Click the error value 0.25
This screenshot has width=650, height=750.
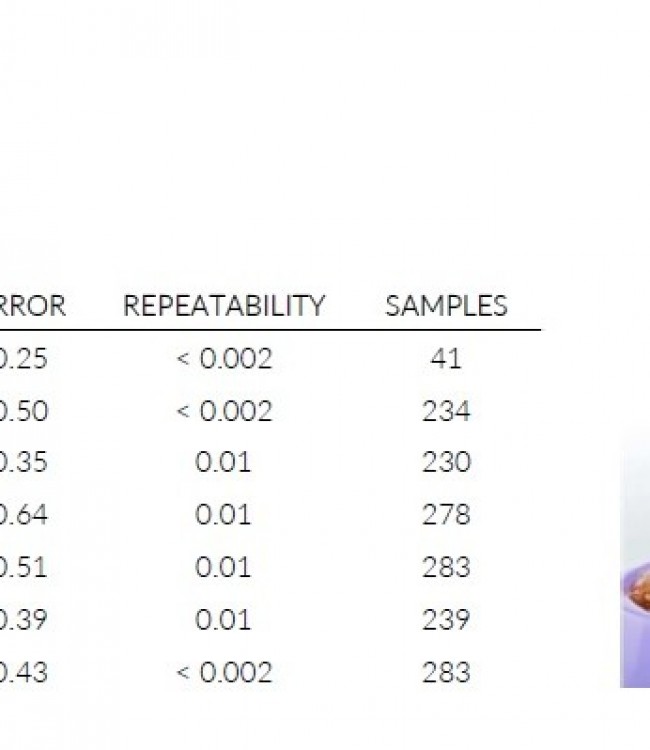coord(24,359)
